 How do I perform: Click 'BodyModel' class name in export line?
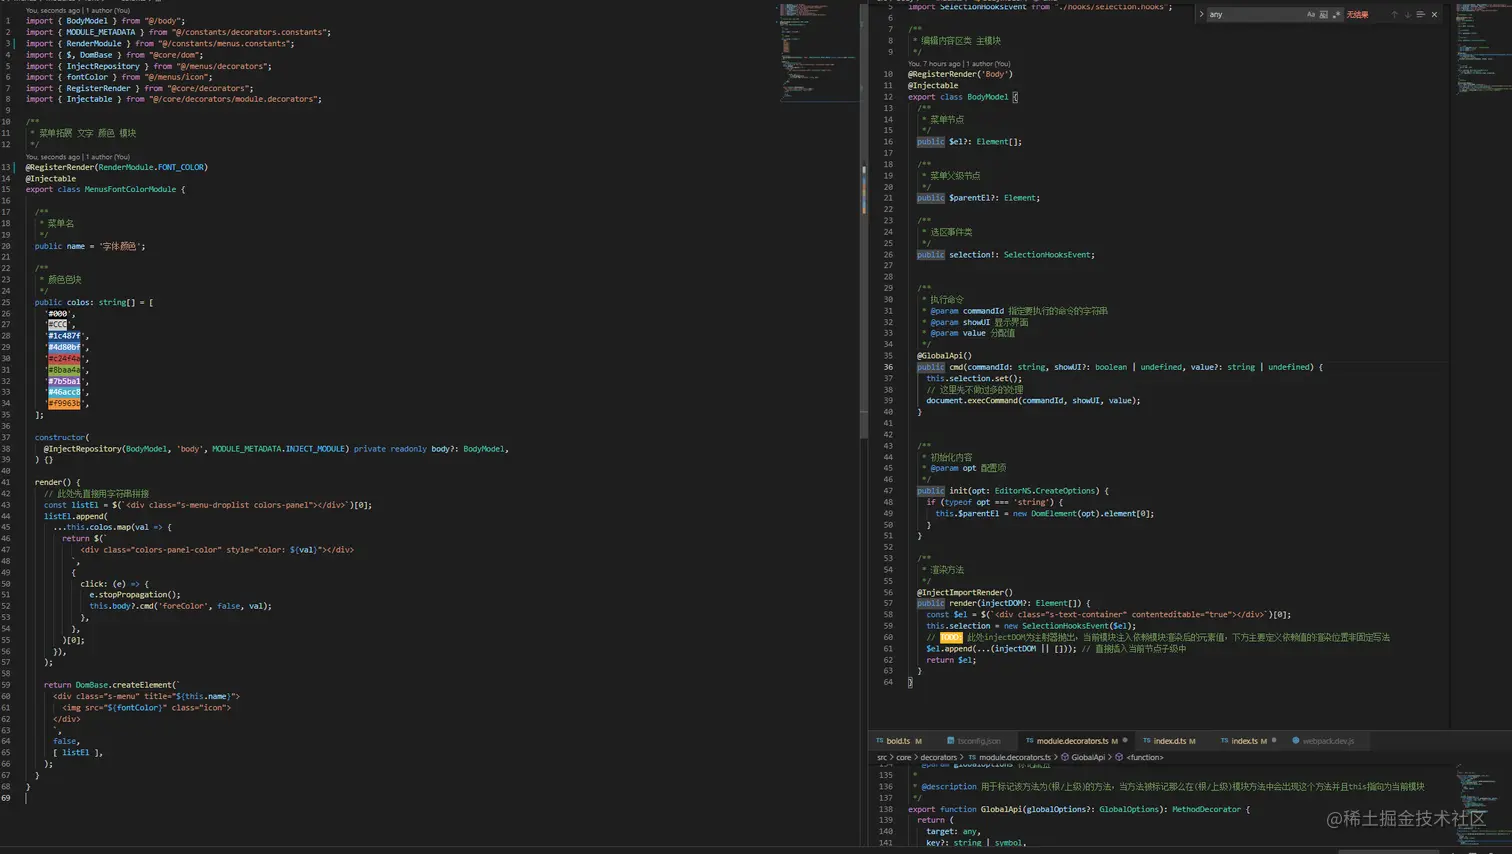(987, 97)
